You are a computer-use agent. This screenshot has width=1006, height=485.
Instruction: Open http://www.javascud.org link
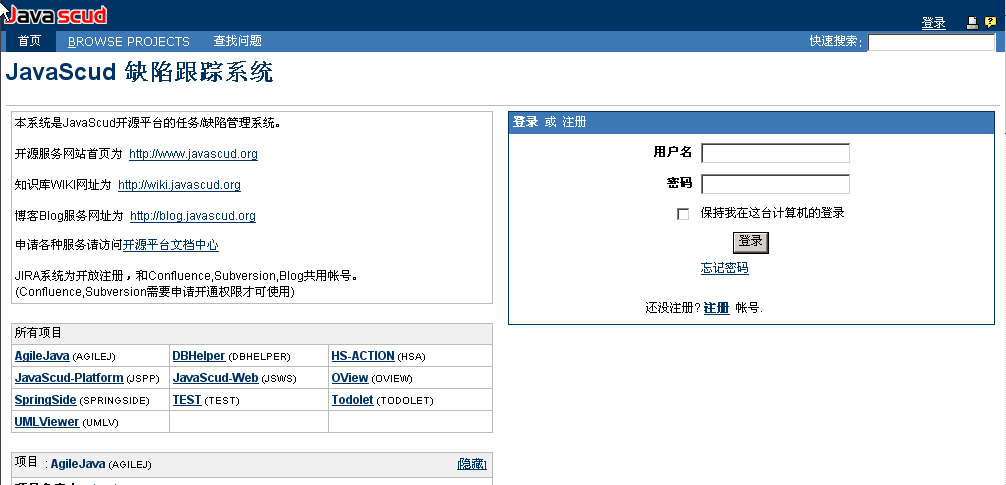[x=193, y=154]
